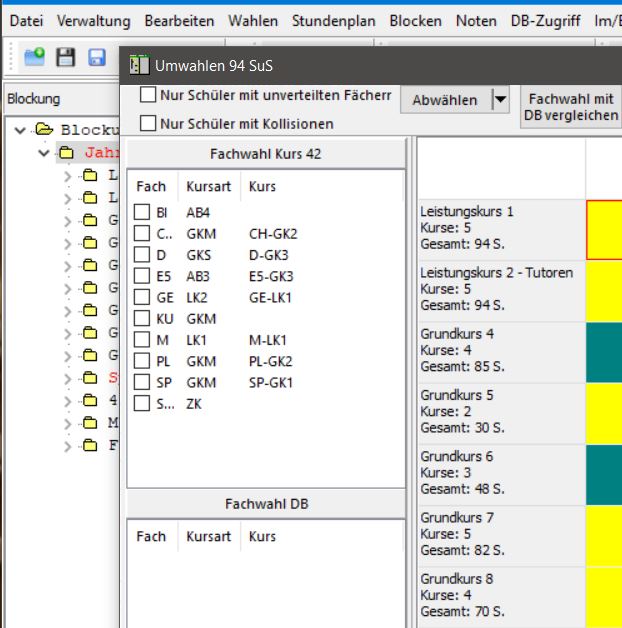Select the Grundkurs 8 row header
This screenshot has height=628, width=622.
point(502,596)
